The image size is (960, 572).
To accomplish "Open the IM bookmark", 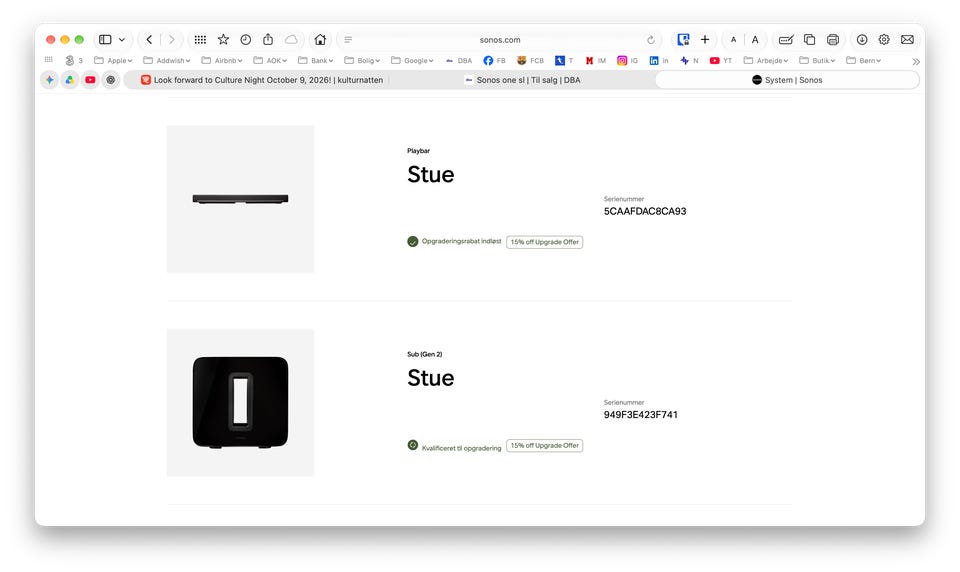I will click(596, 61).
